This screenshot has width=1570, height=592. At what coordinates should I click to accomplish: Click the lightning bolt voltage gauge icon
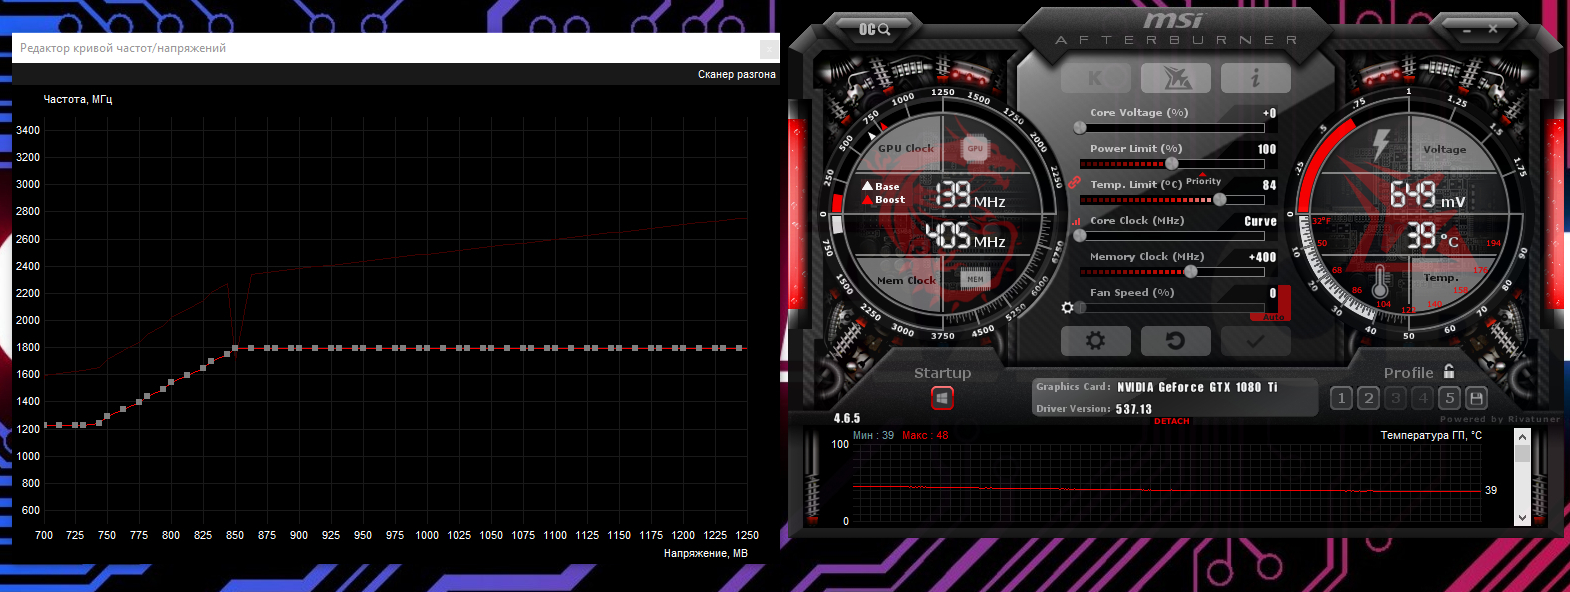[1381, 146]
